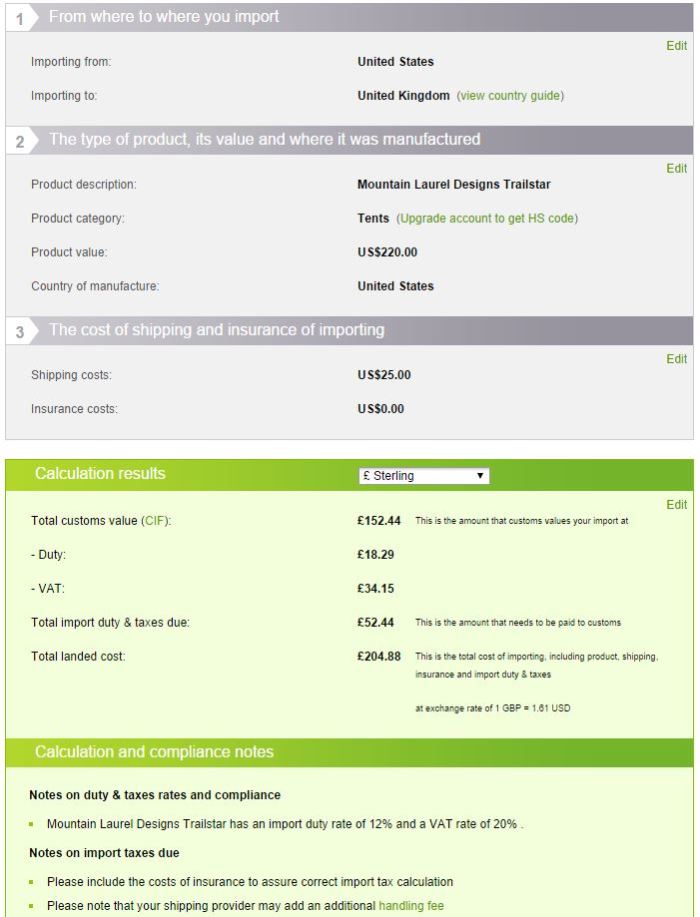The height and width of the screenshot is (917, 700).
Task: Click Edit for the import countries section
Action: [x=677, y=46]
